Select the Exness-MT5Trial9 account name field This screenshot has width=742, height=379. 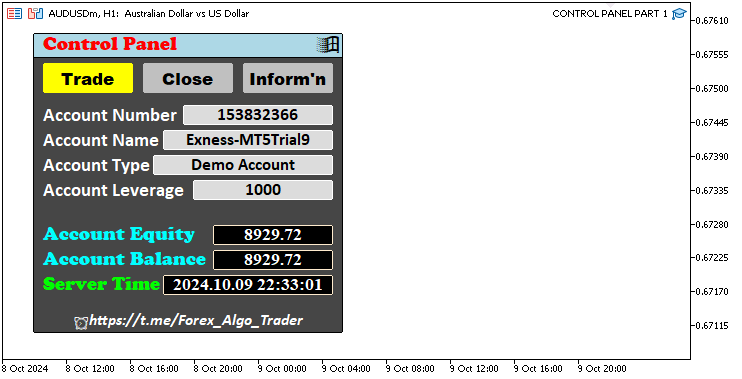tap(248, 140)
